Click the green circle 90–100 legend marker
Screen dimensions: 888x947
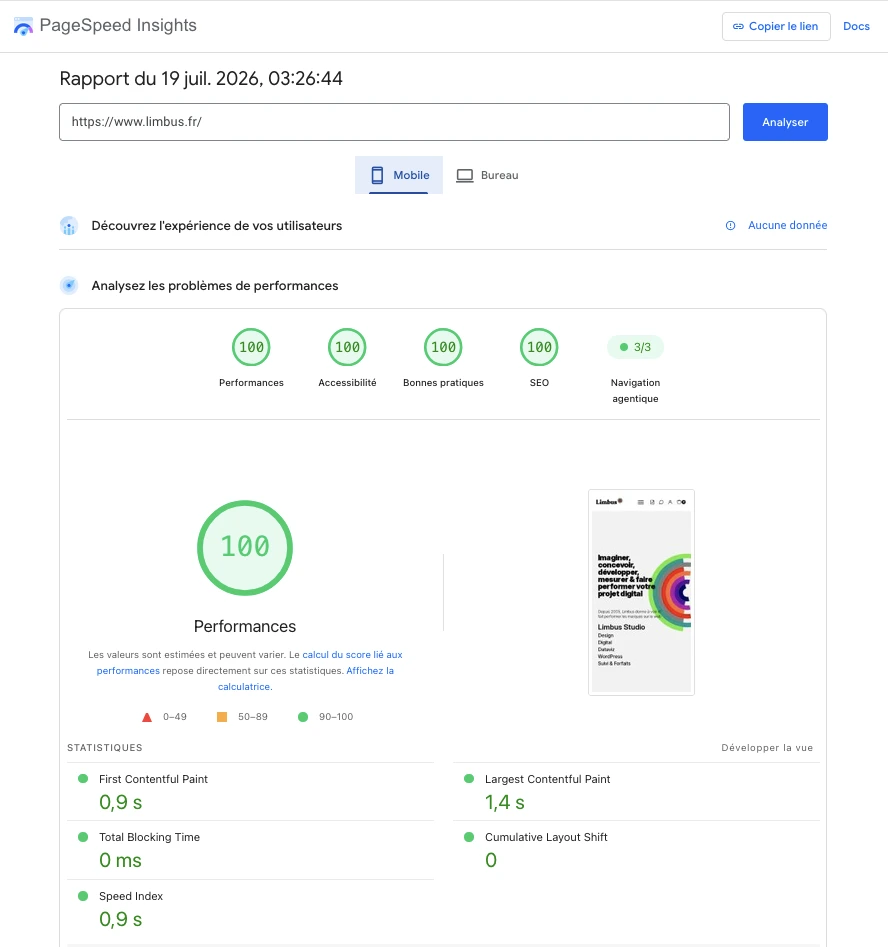303,717
